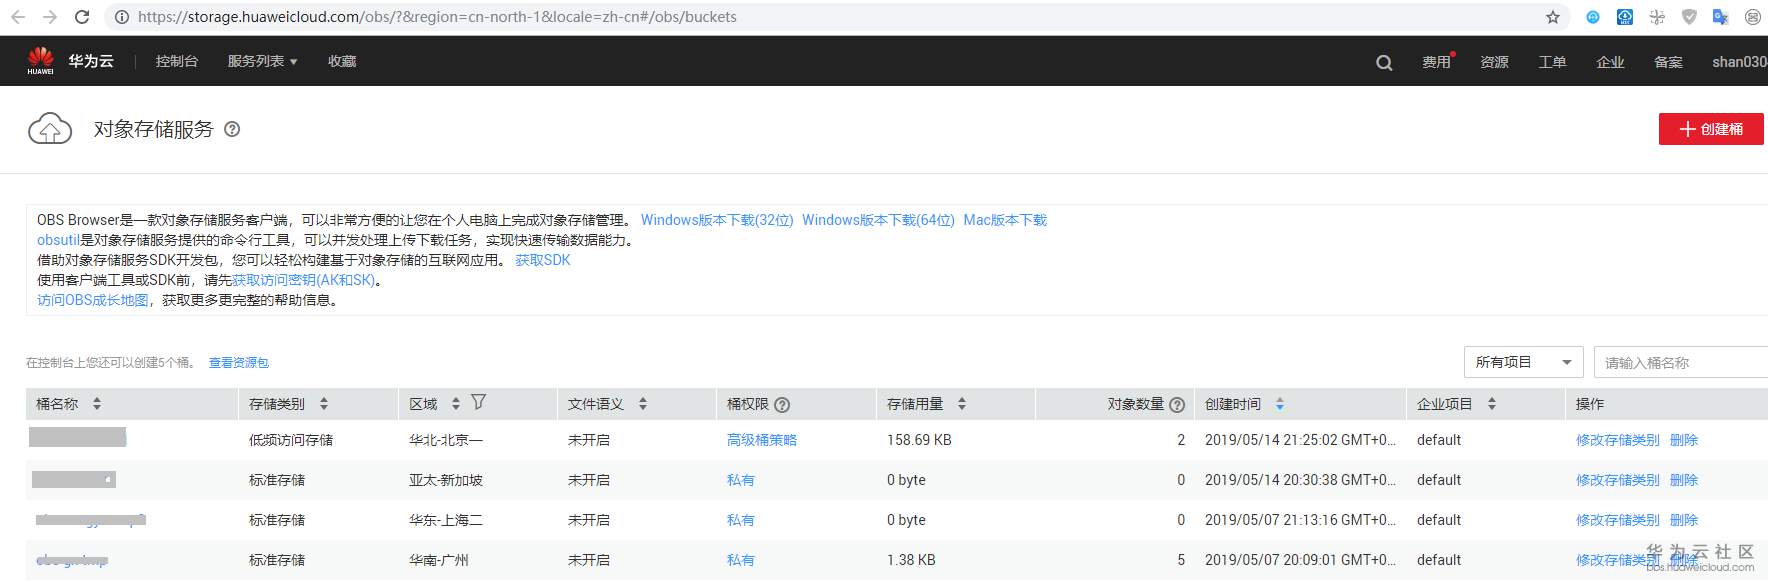Click 删除 for the 亚太-新加坡 bucket
Image resolution: width=1768 pixels, height=582 pixels.
click(x=1684, y=480)
